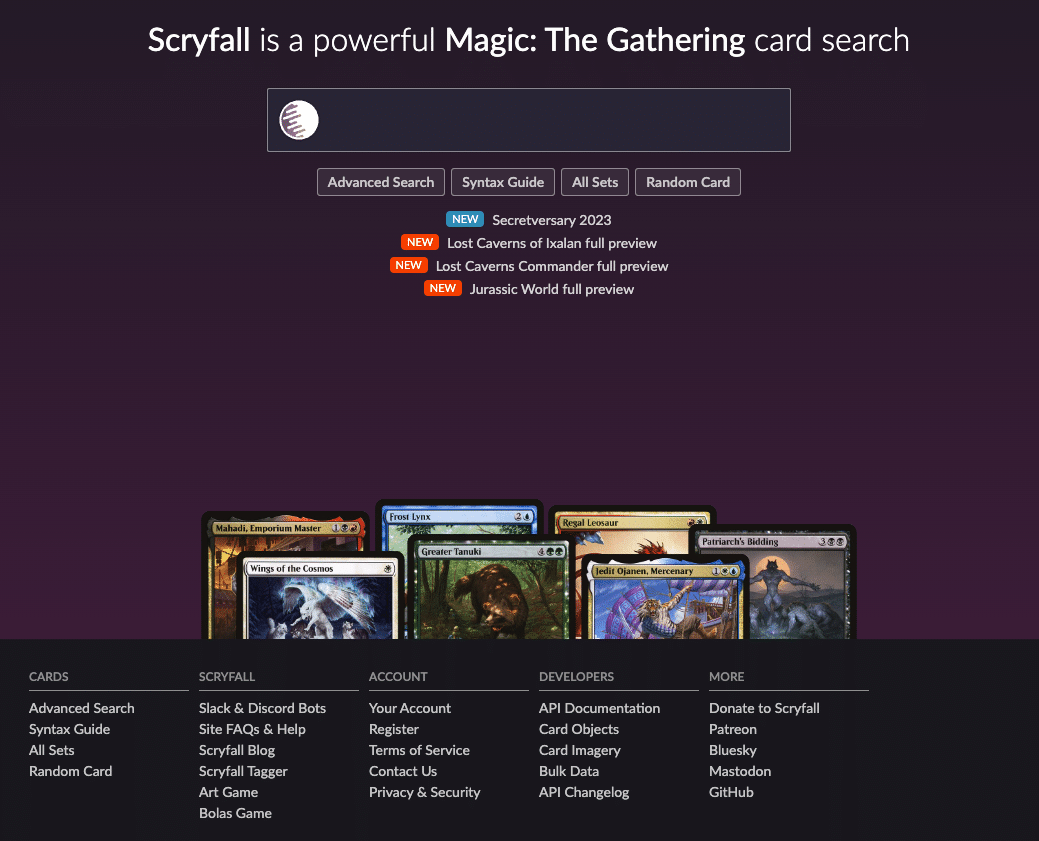Open the Bolas Game link
1039x841 pixels.
235,813
